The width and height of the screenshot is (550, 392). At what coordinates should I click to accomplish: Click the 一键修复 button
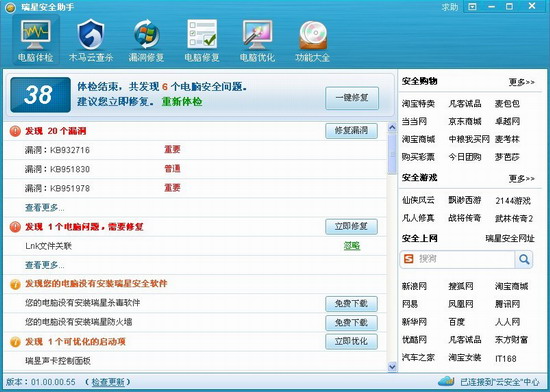point(352,98)
